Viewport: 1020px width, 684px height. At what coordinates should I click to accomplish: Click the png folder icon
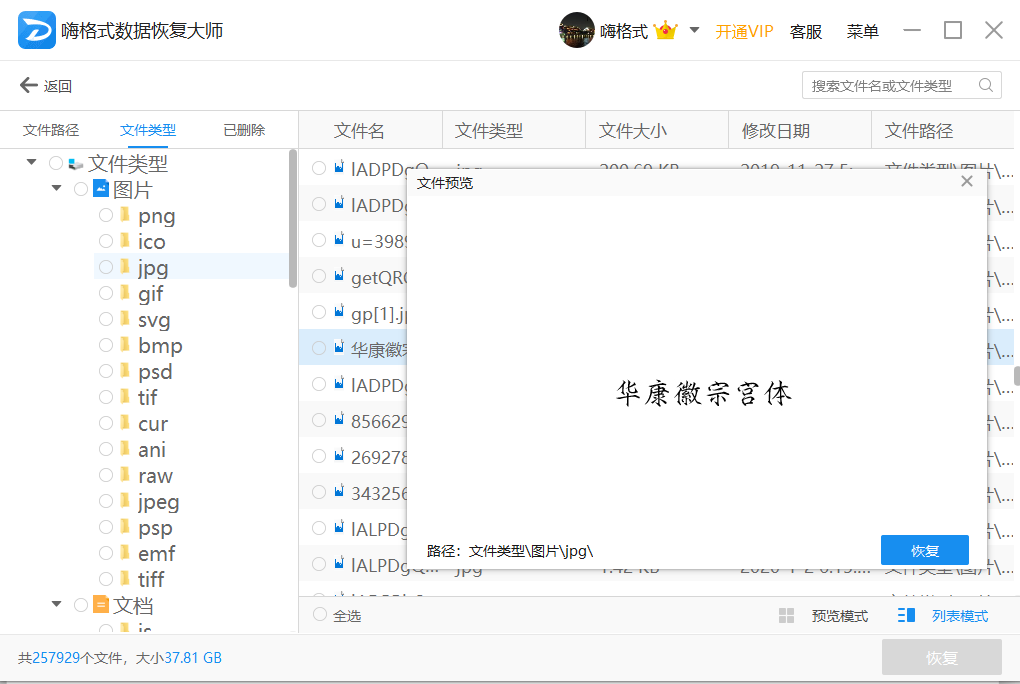click(x=125, y=215)
